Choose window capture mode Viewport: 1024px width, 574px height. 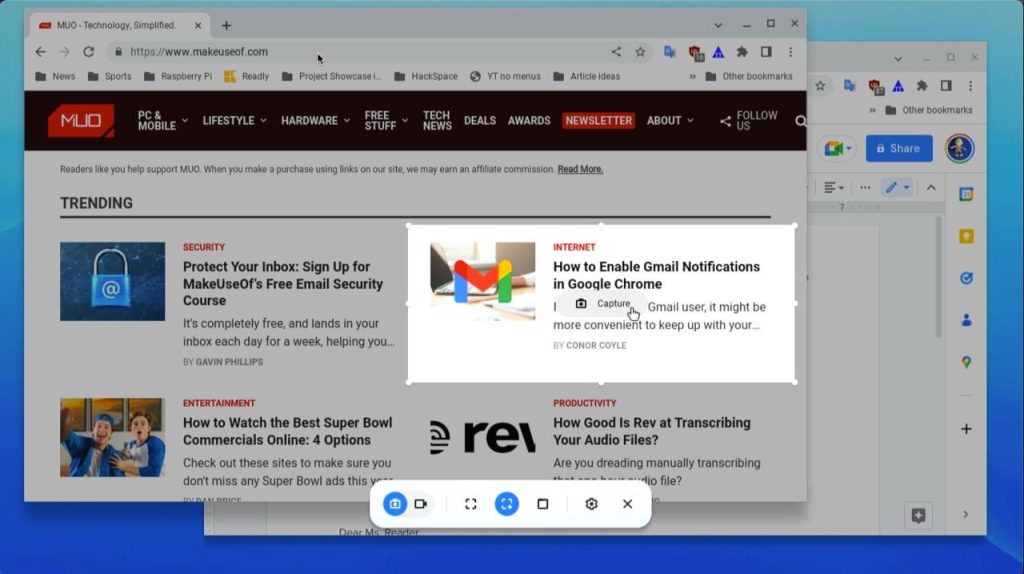pos(543,504)
